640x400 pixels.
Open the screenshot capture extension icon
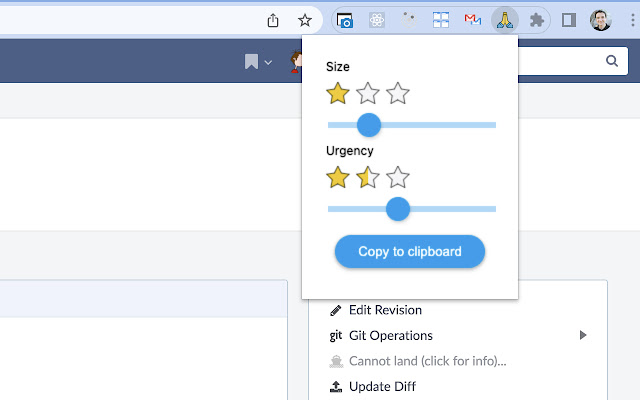[345, 20]
